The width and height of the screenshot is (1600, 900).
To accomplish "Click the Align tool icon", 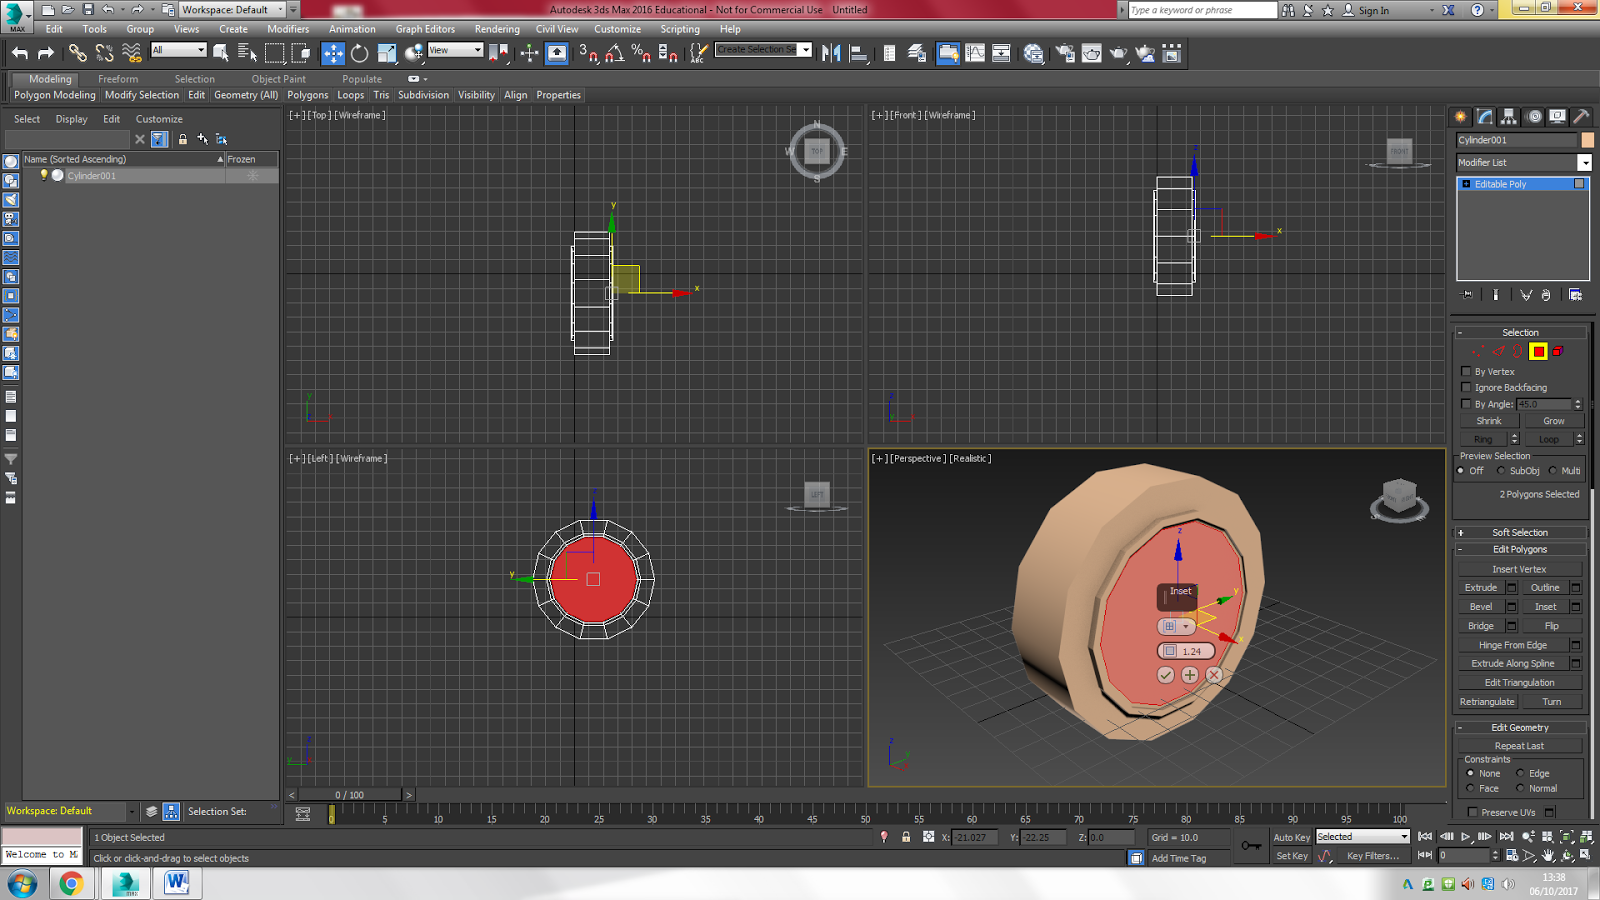I will pos(858,53).
